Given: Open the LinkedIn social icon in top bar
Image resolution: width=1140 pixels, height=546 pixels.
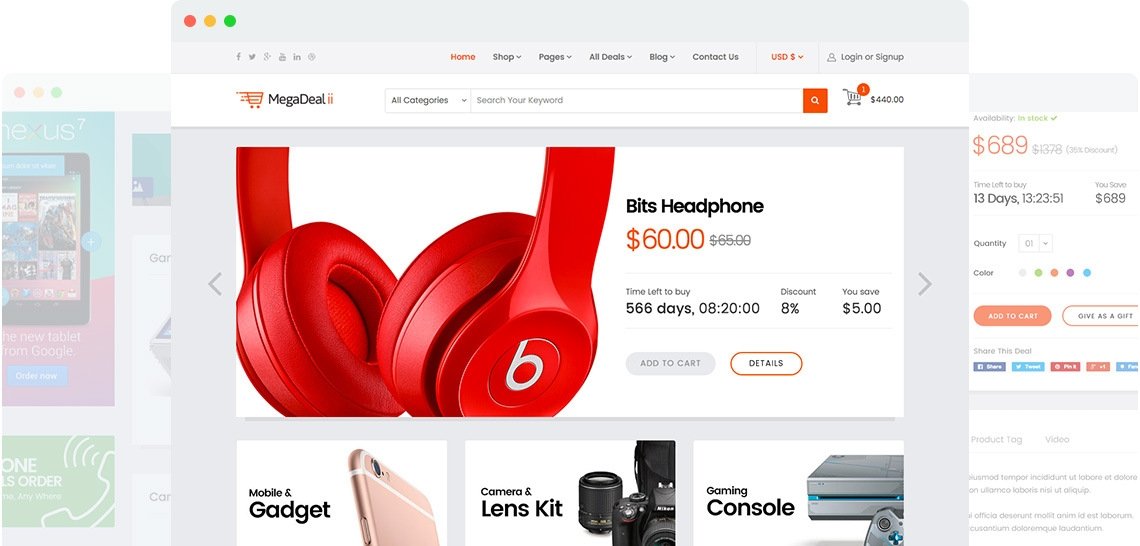Looking at the screenshot, I should click(297, 57).
